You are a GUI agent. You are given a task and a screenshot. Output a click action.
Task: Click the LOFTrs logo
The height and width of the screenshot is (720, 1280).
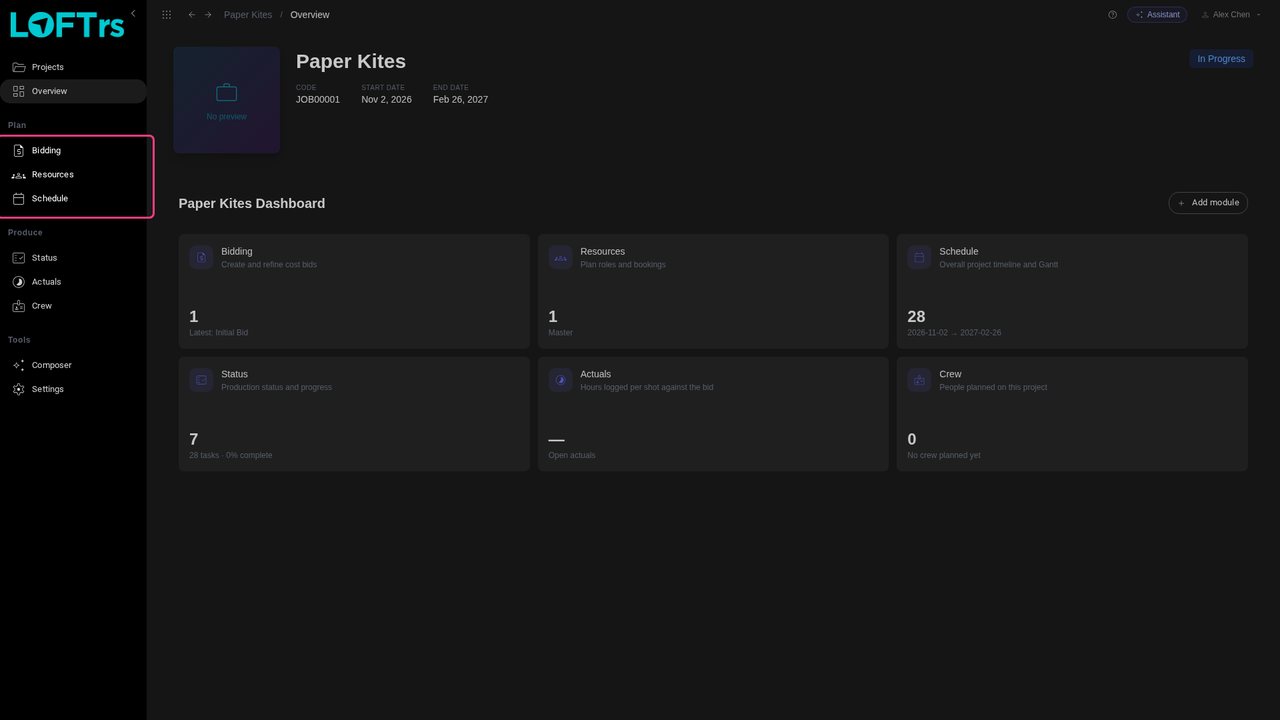[67, 24]
